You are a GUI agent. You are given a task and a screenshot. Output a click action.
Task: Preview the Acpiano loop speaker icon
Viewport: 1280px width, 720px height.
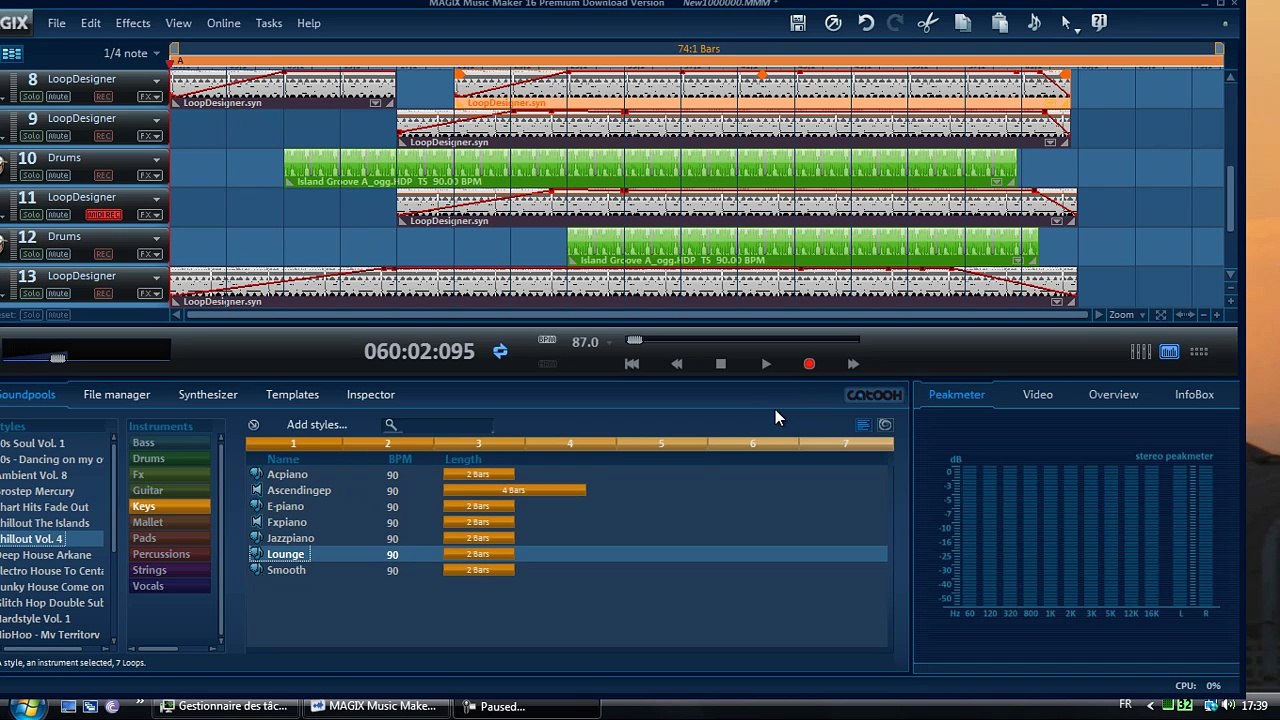click(256, 474)
